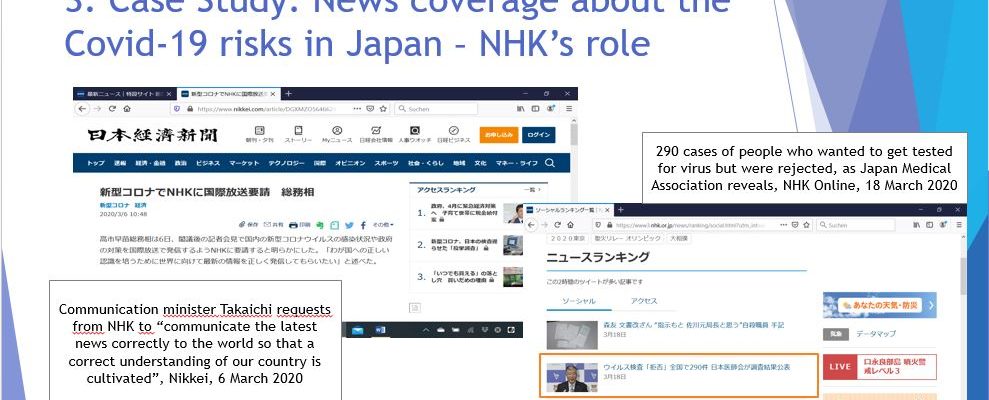Open ranking item 1 in アクセスランキング
Viewport: 989px width, 400px height.
[465, 213]
